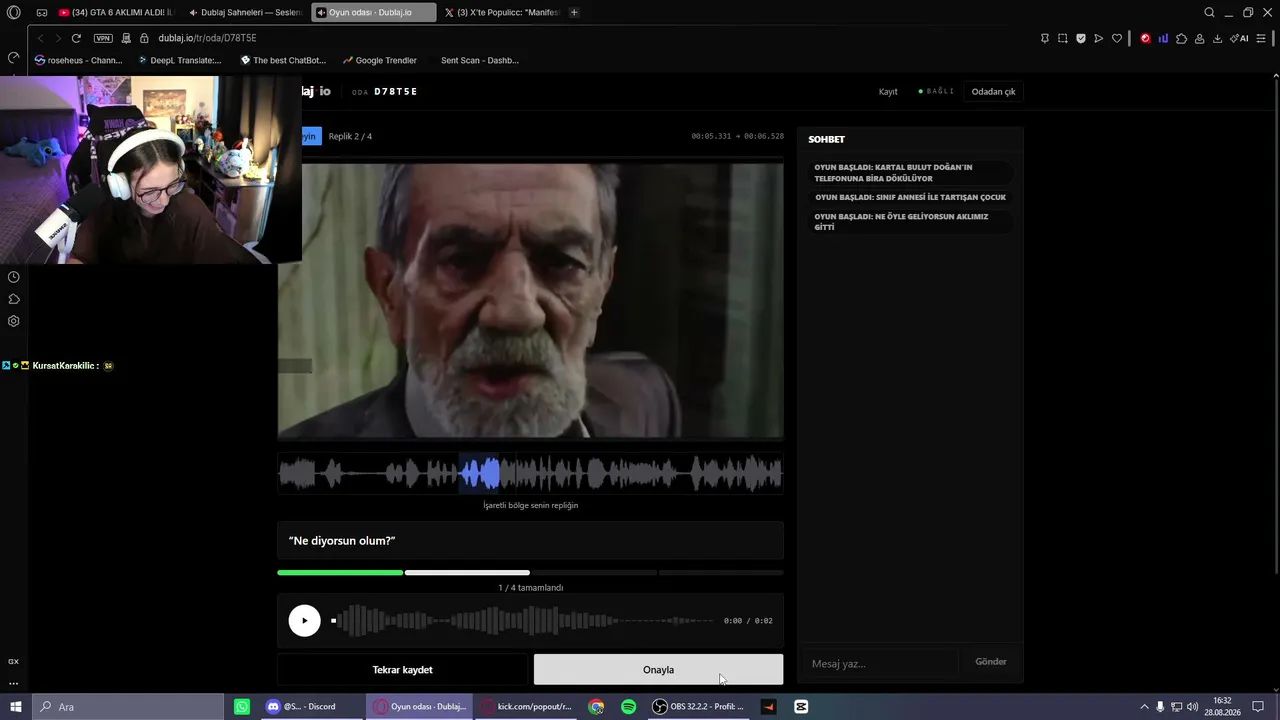1280x720 pixels.
Task: Reload the current page
Action: click(76, 38)
